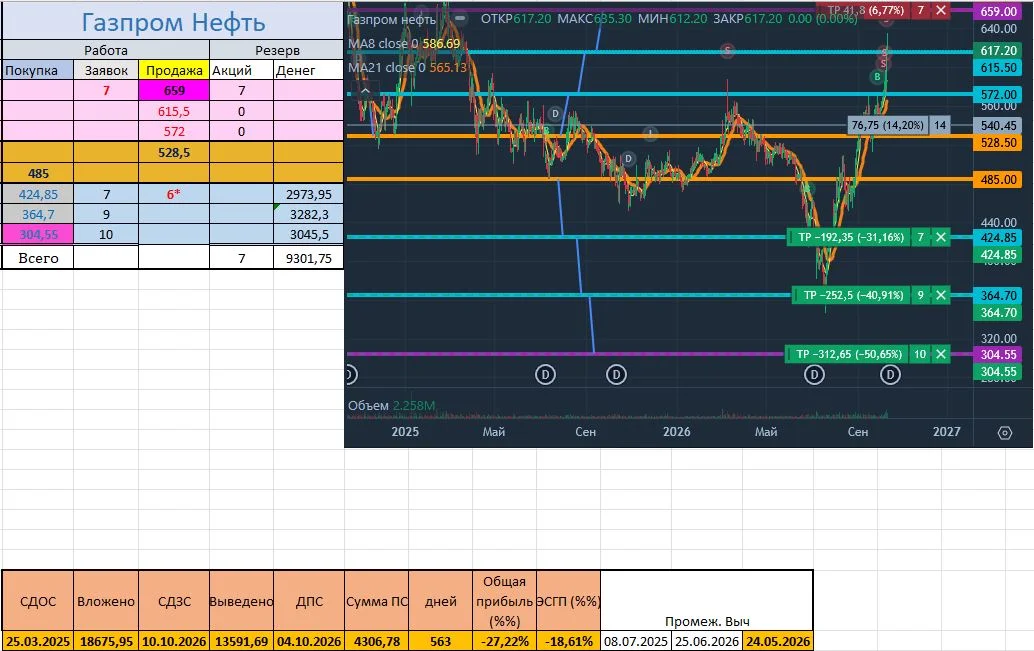Select the MA8 close 0 indicator legend
1034x651 pixels.
(404, 44)
